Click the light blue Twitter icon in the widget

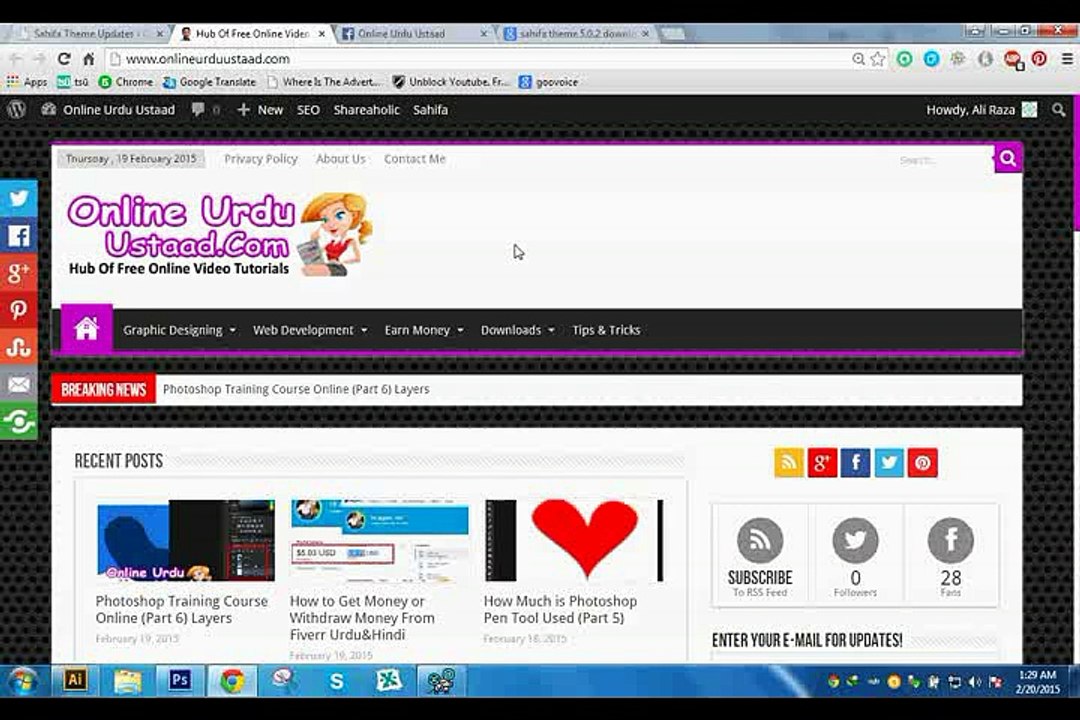[889, 463]
